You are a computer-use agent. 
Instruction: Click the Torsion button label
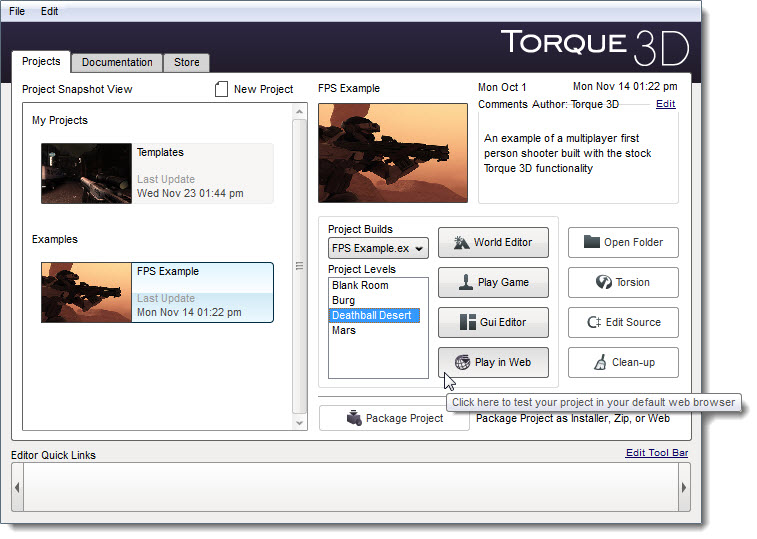[x=632, y=282]
